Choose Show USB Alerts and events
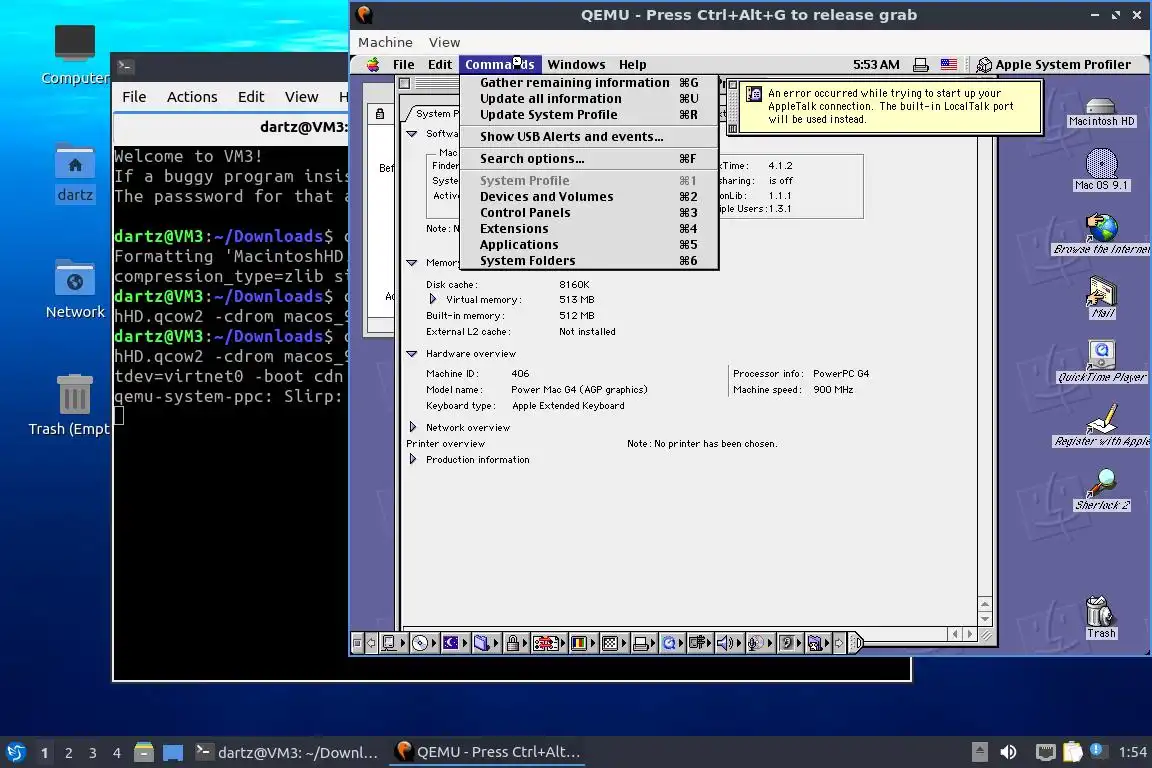Image resolution: width=1152 pixels, height=768 pixels. click(x=588, y=137)
